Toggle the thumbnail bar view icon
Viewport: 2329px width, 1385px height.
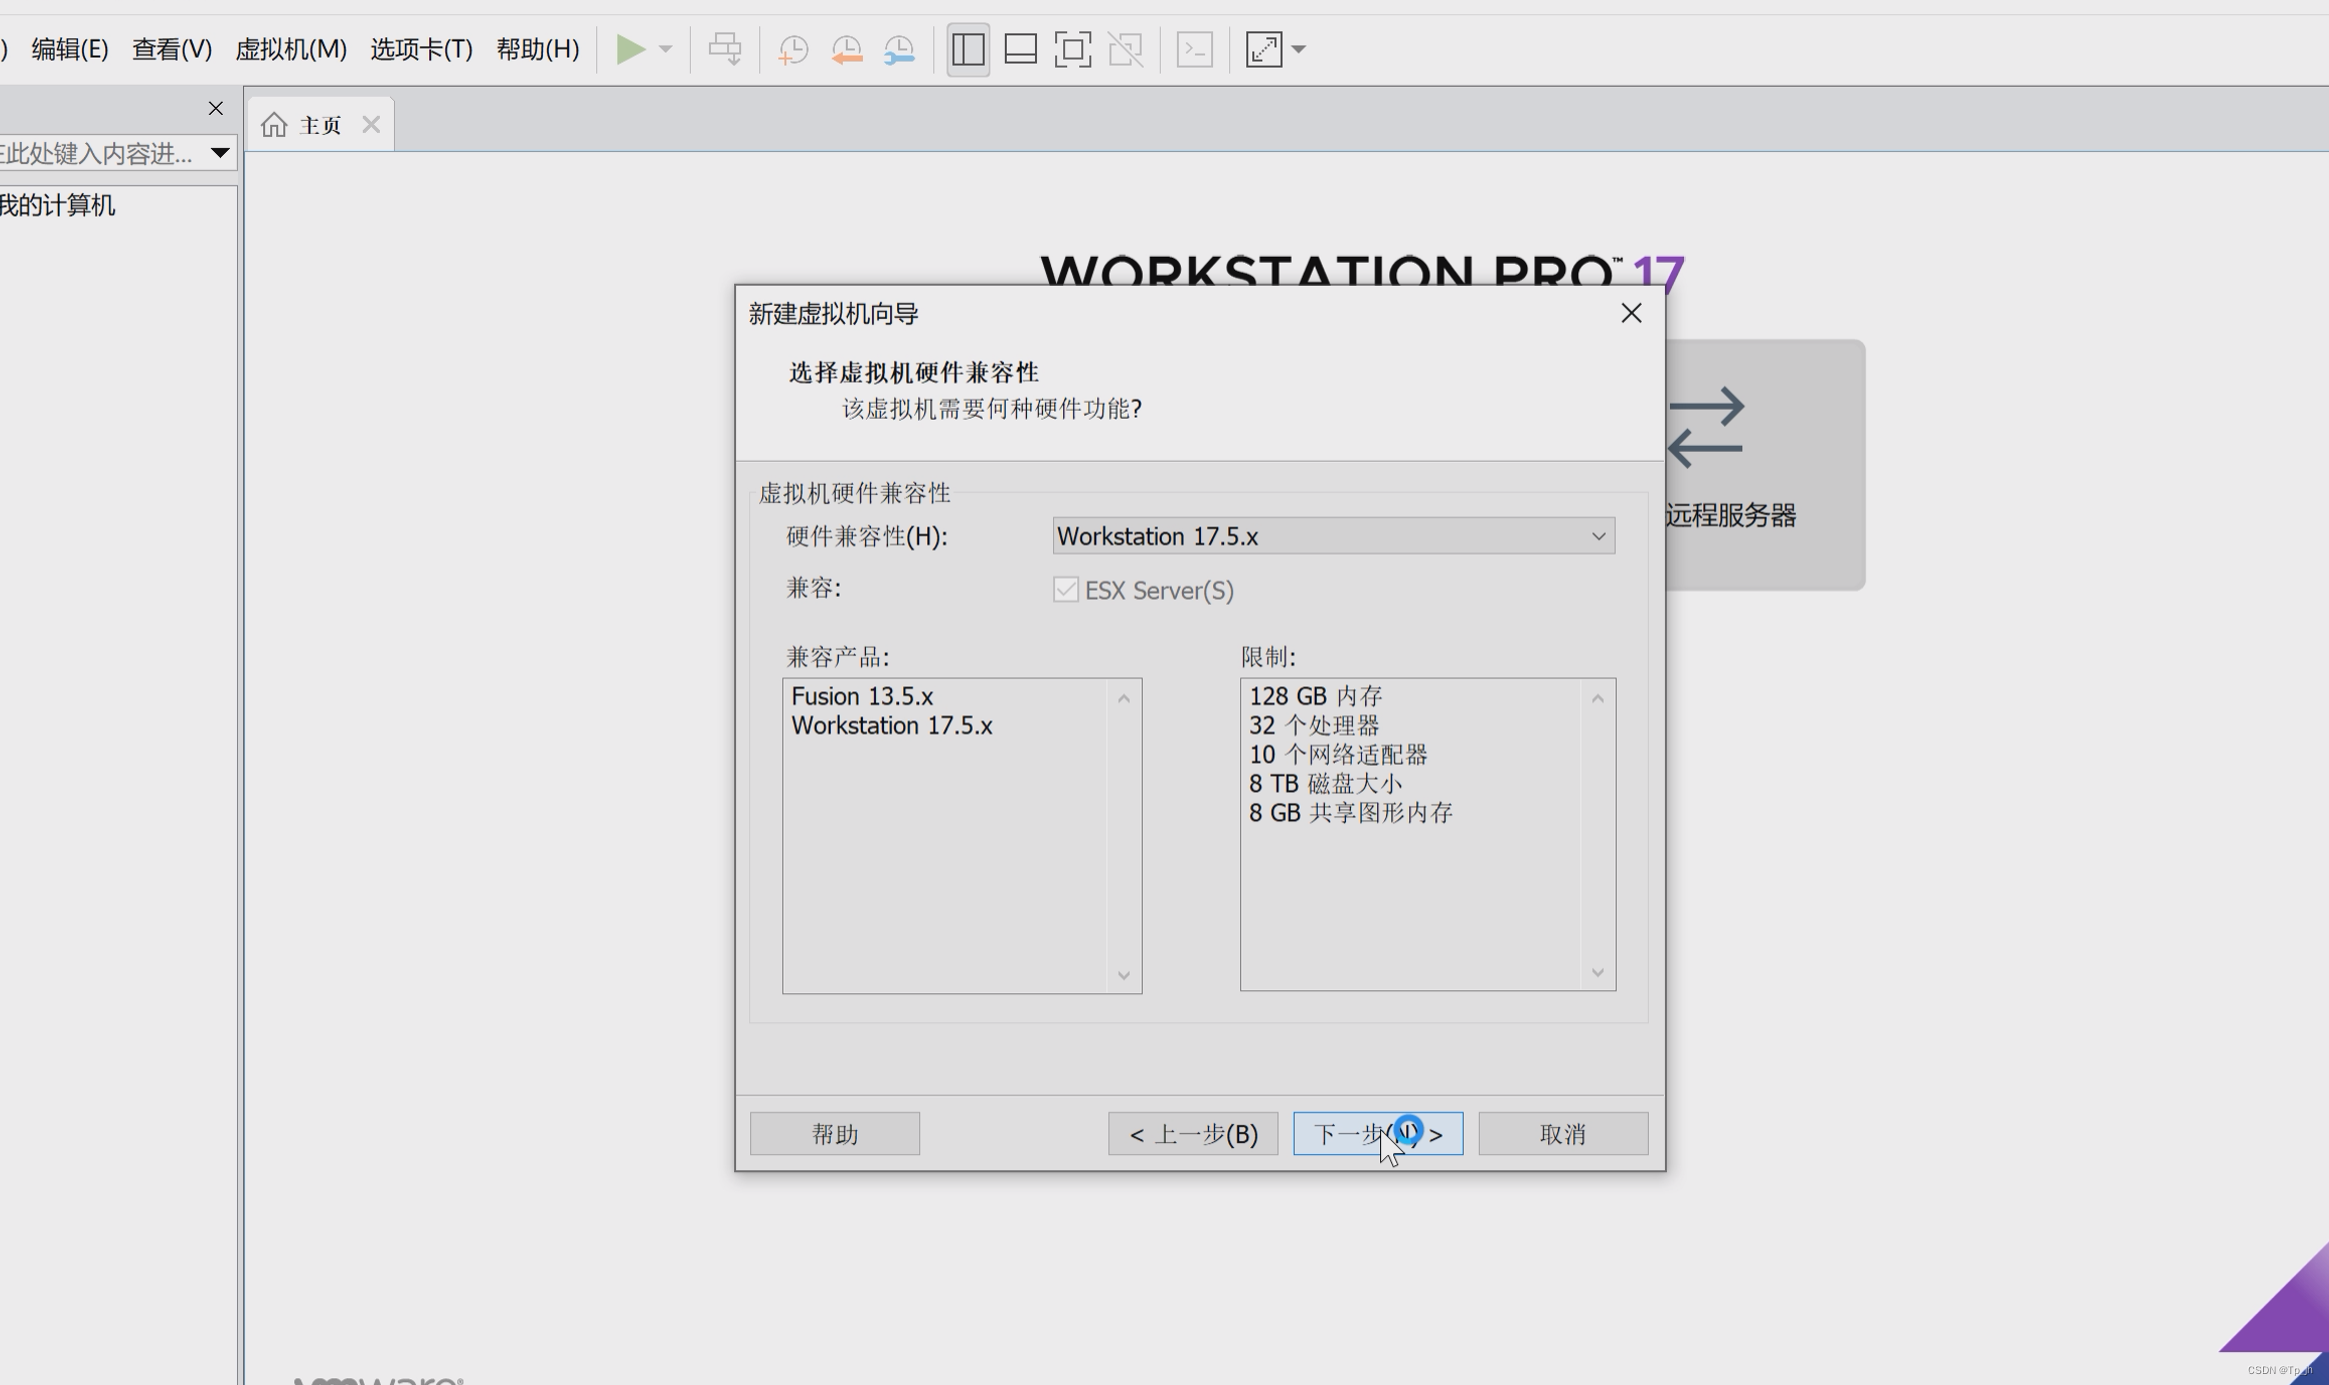[1020, 49]
